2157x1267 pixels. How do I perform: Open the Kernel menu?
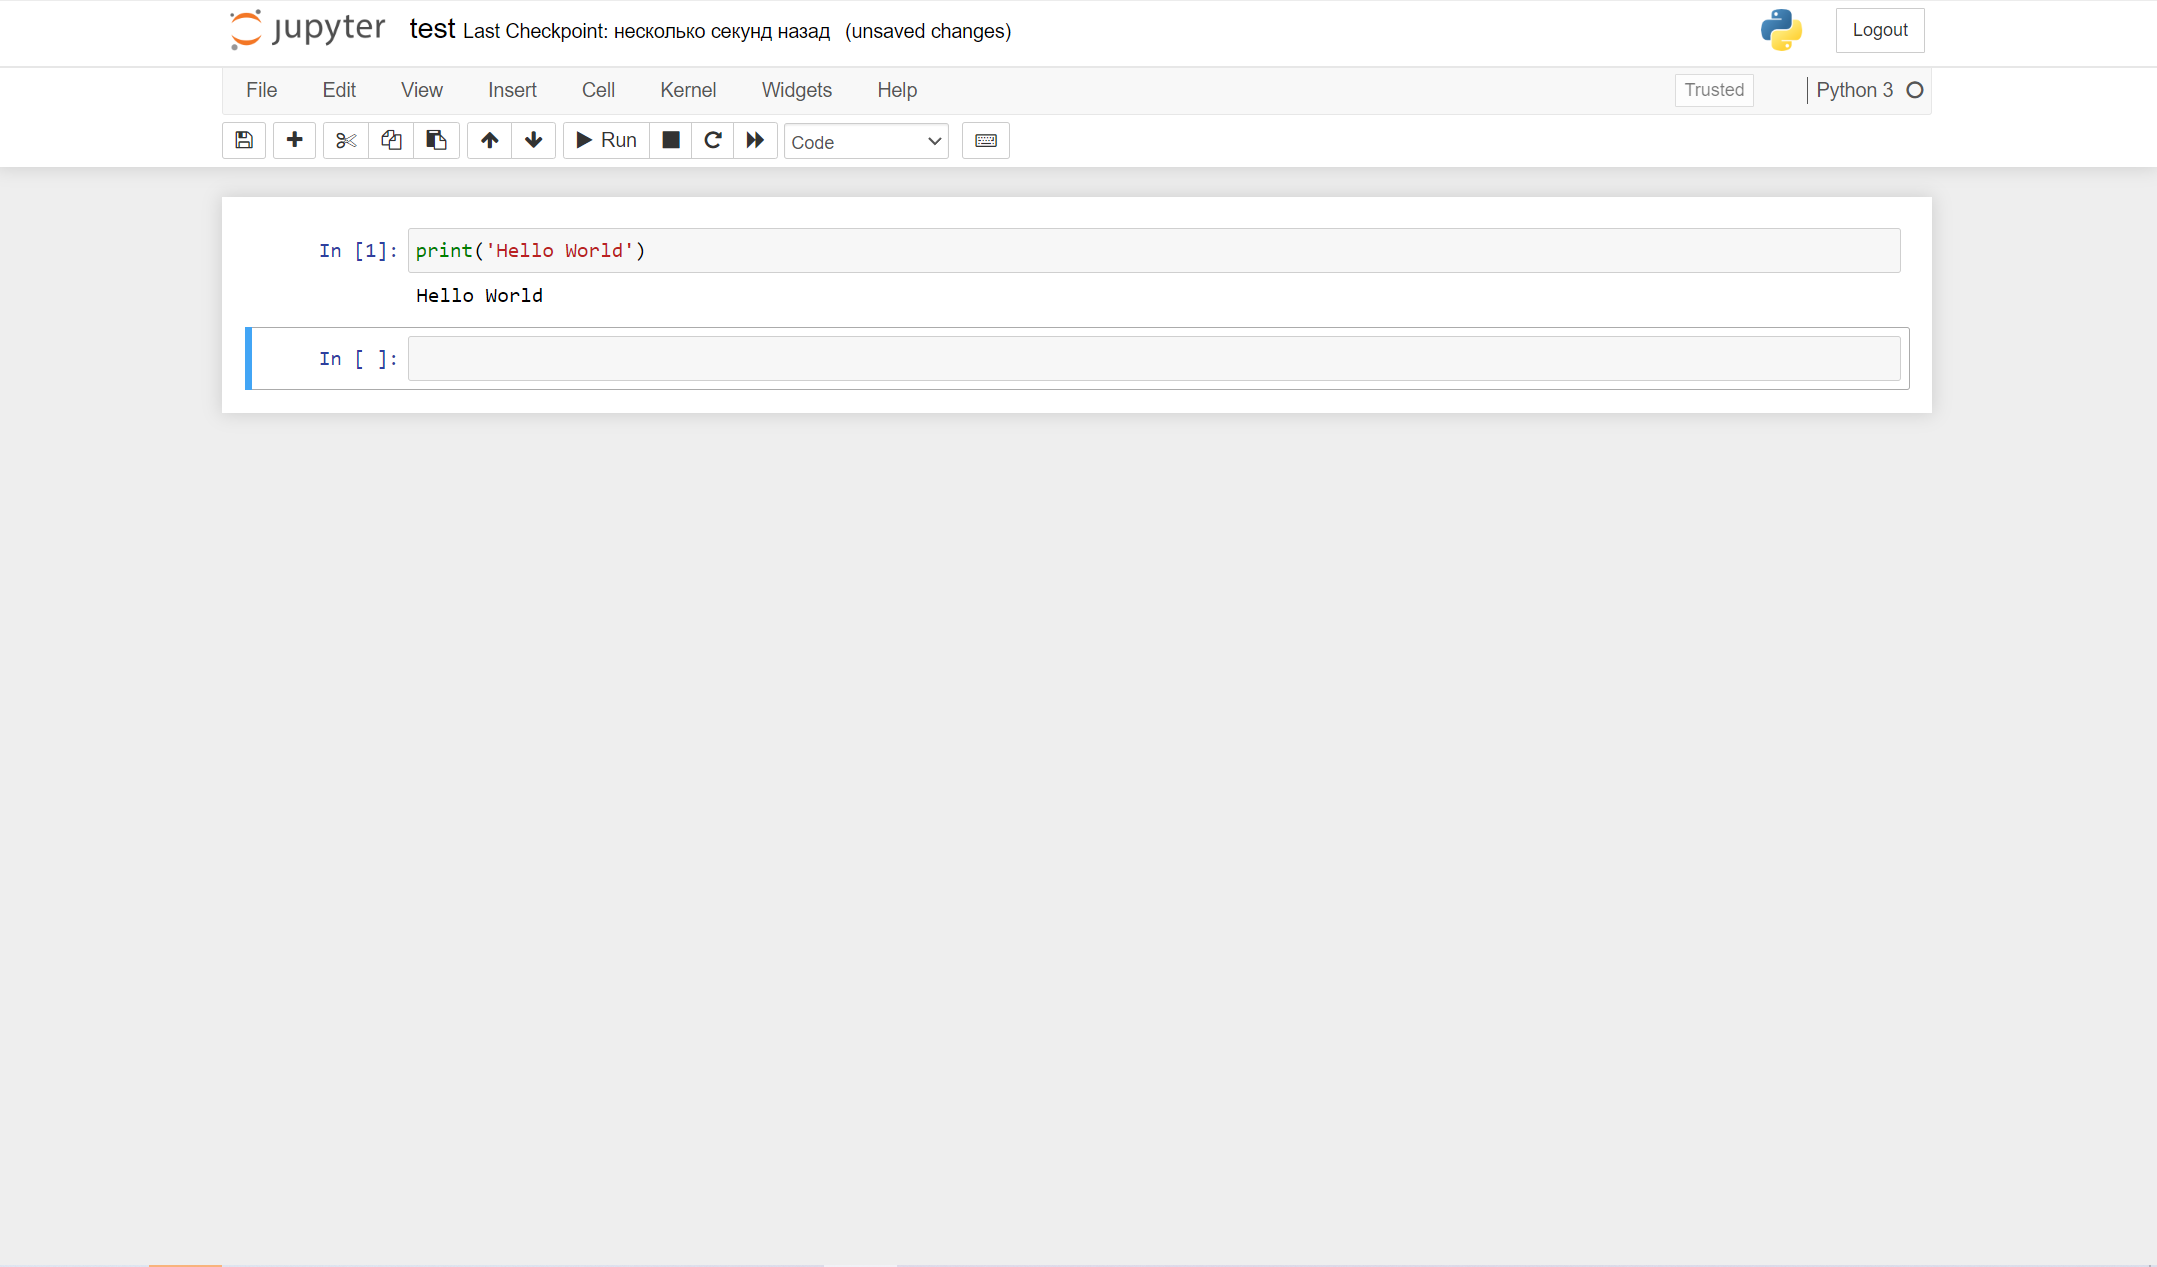(x=688, y=90)
